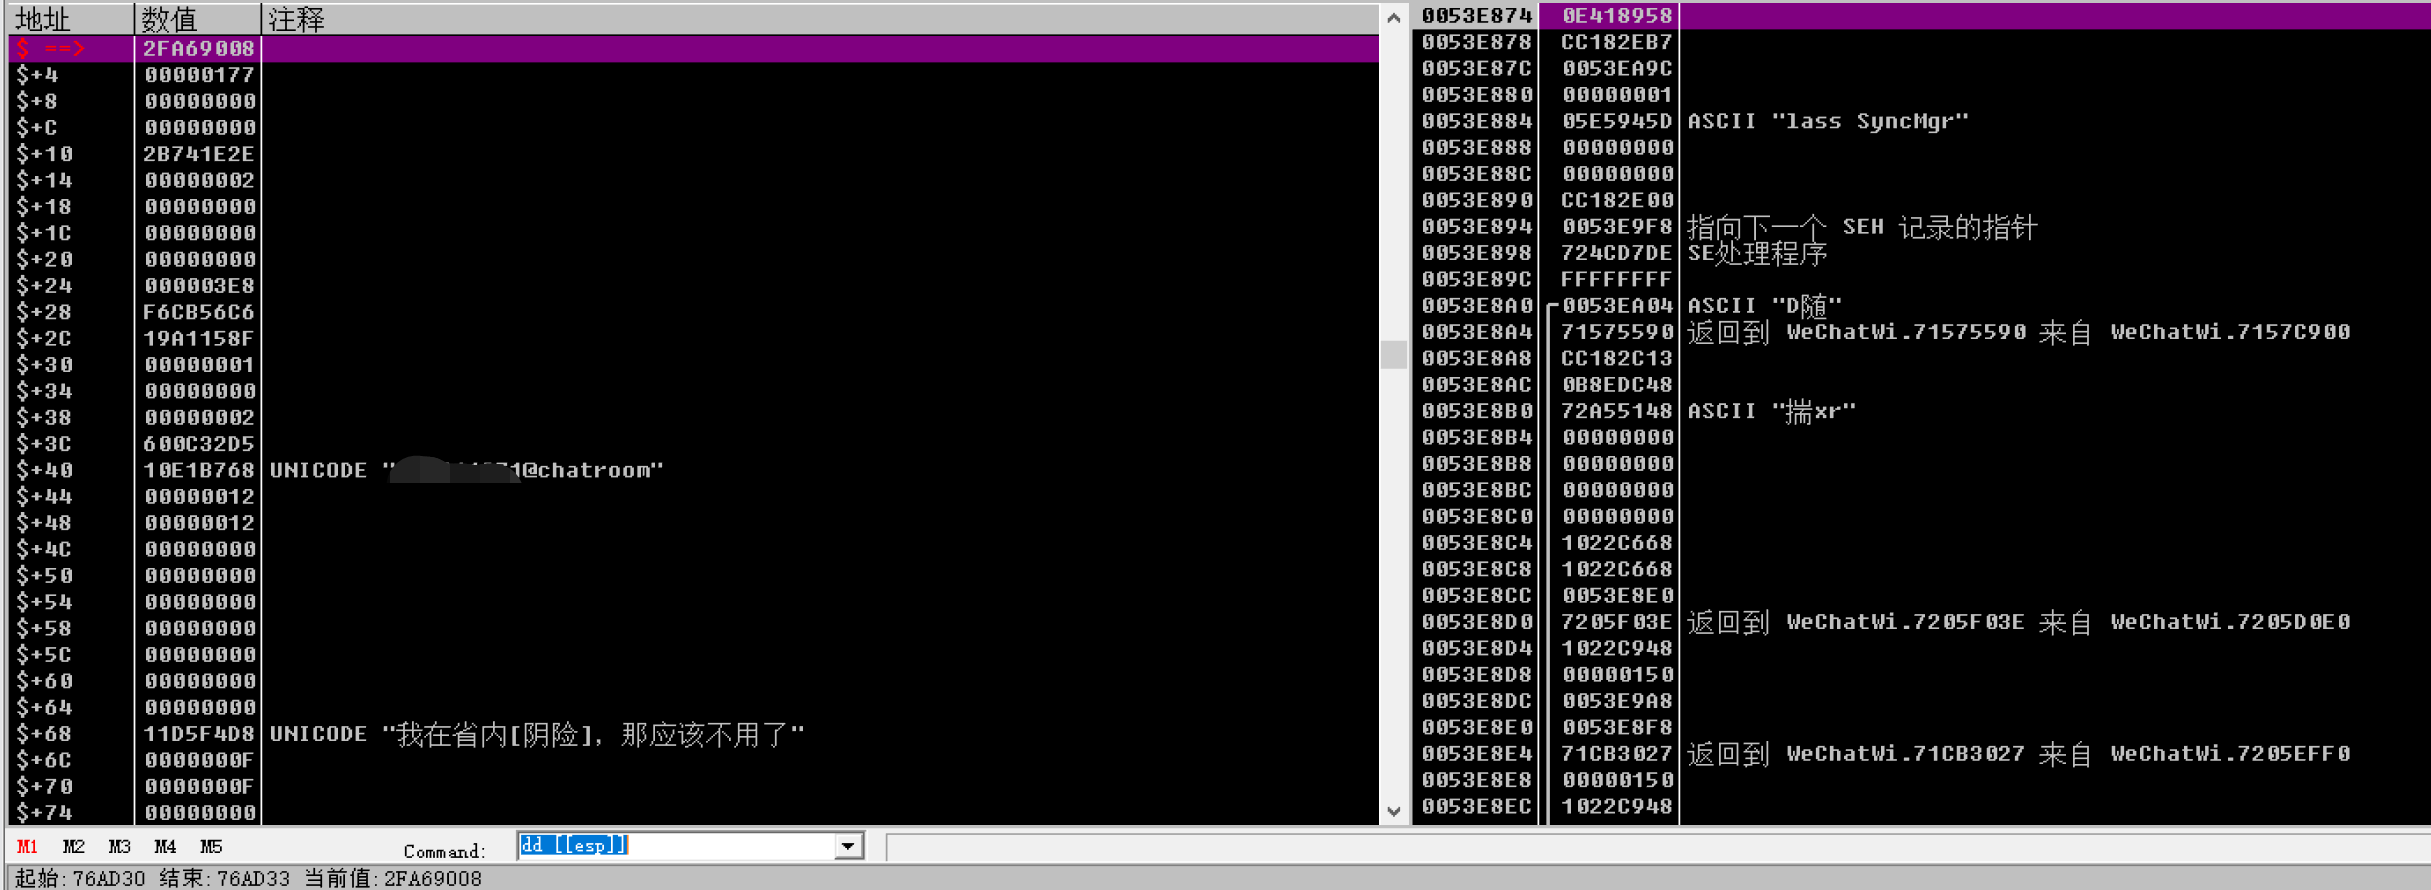The image size is (2431, 890).
Task: Click the Command: label
Action: 444,851
